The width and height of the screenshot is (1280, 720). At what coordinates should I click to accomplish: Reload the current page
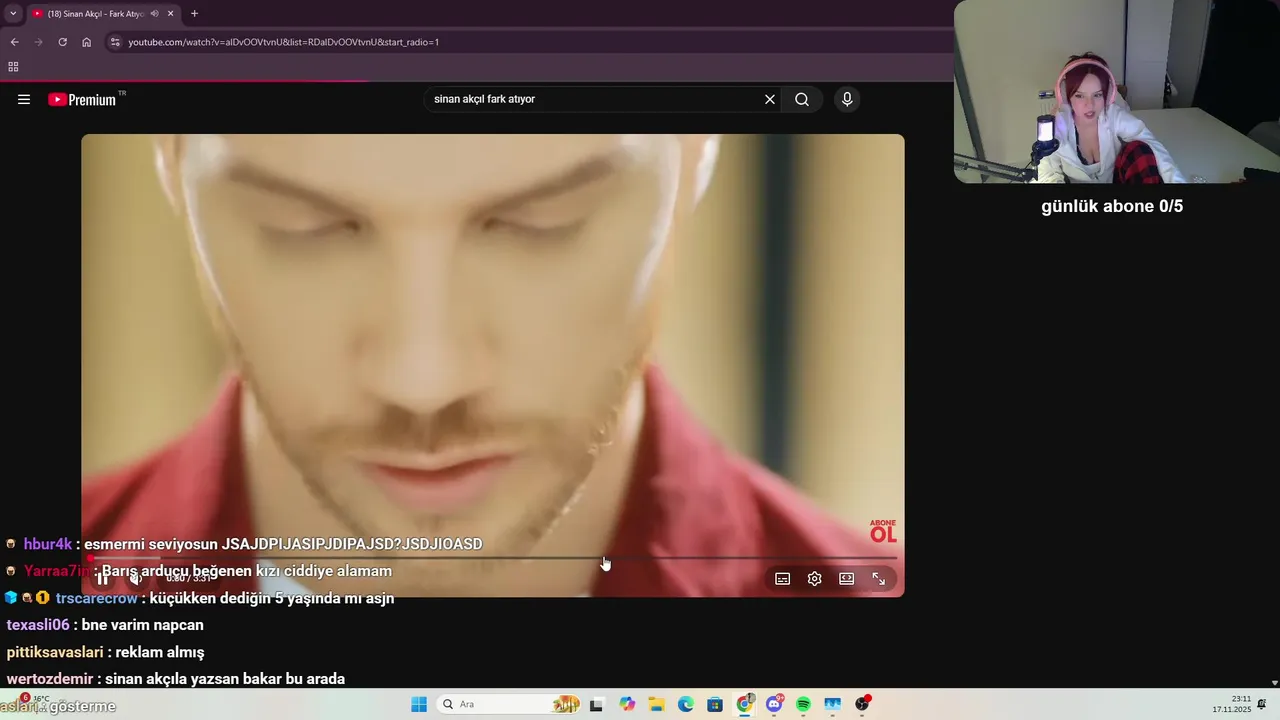(x=62, y=42)
